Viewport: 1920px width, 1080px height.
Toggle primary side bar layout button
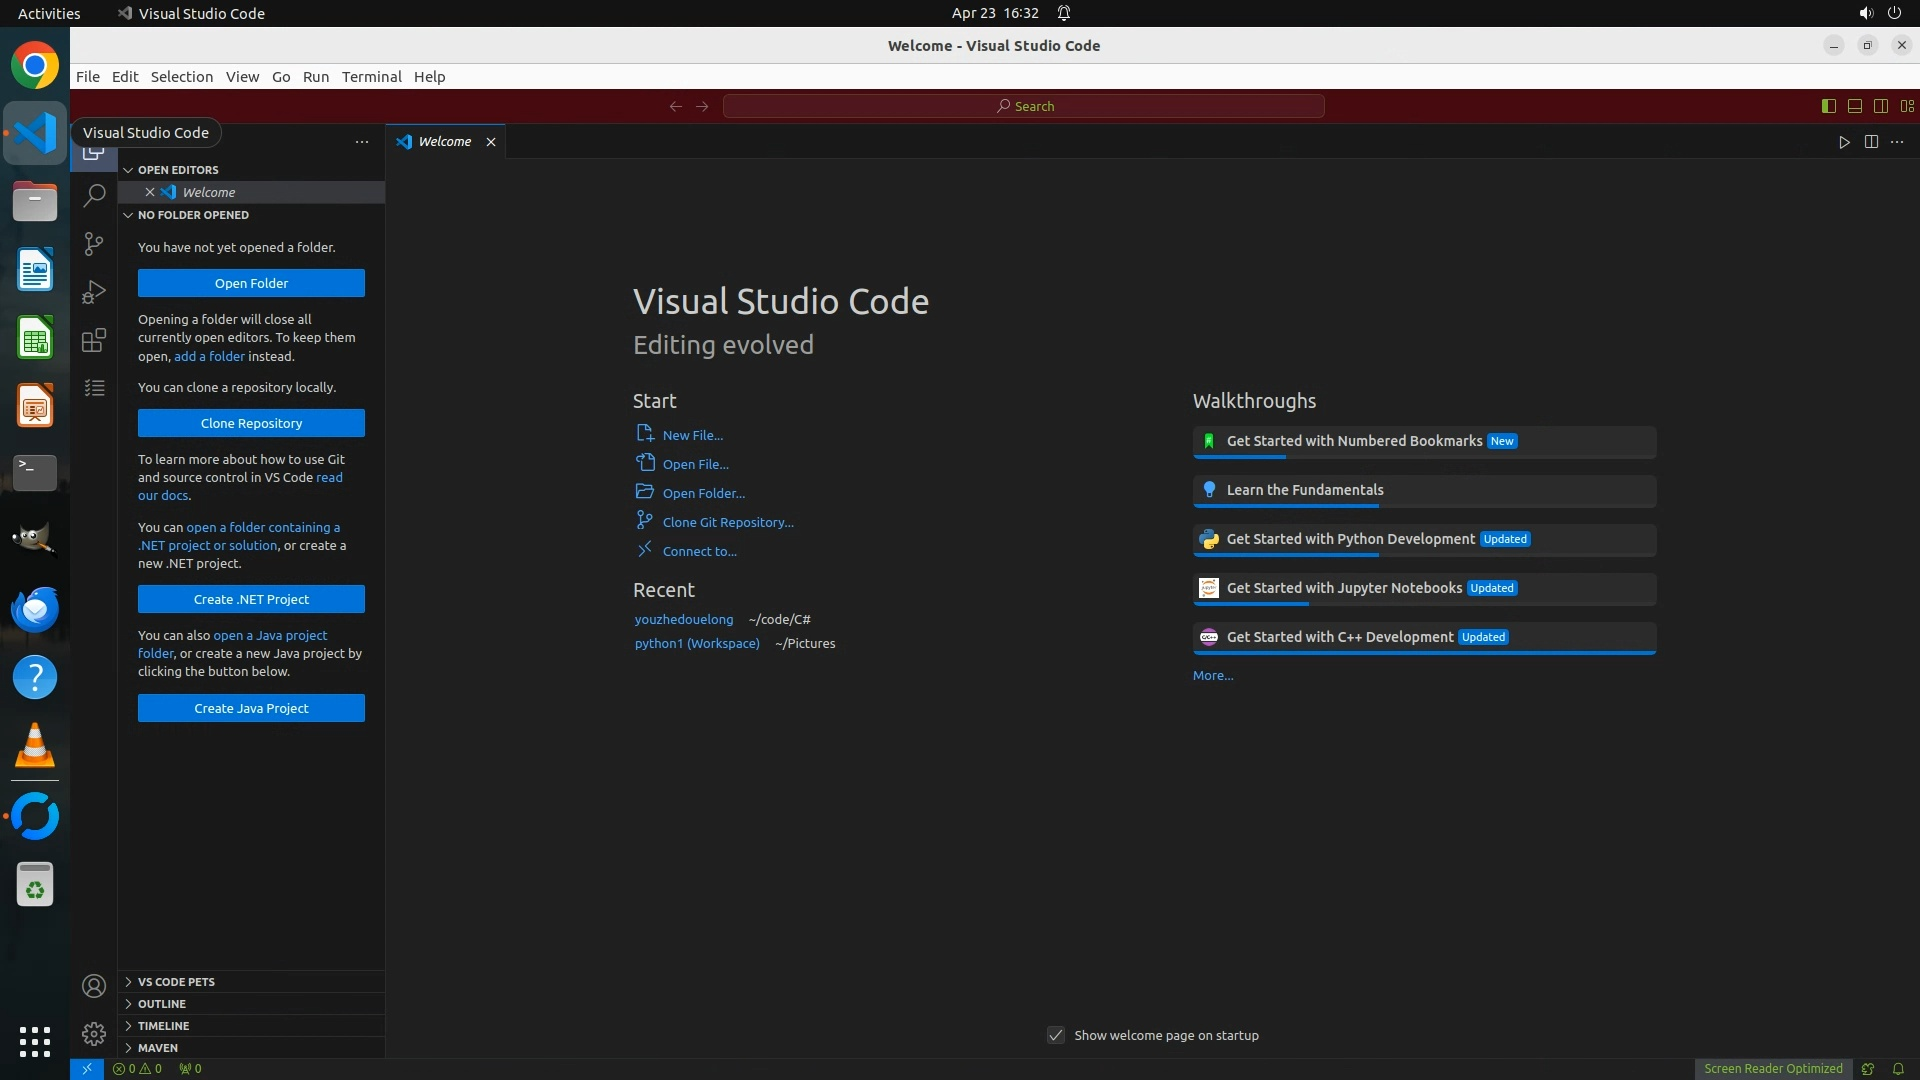coord(1828,106)
